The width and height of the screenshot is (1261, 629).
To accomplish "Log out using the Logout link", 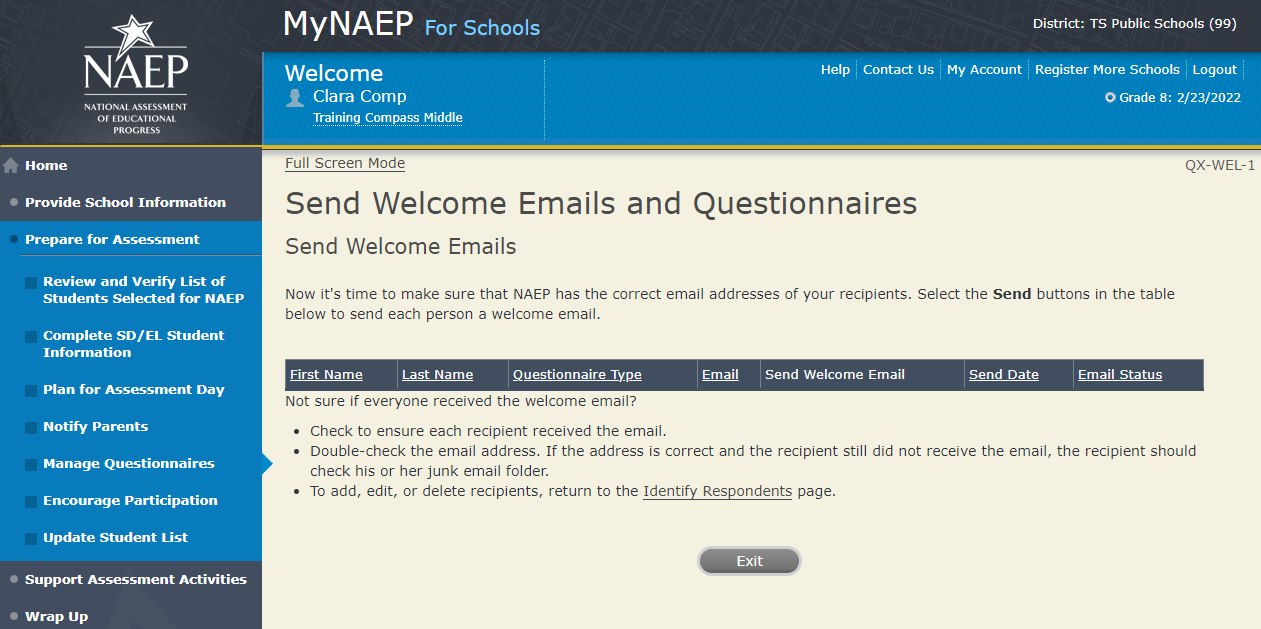I will [1215, 70].
